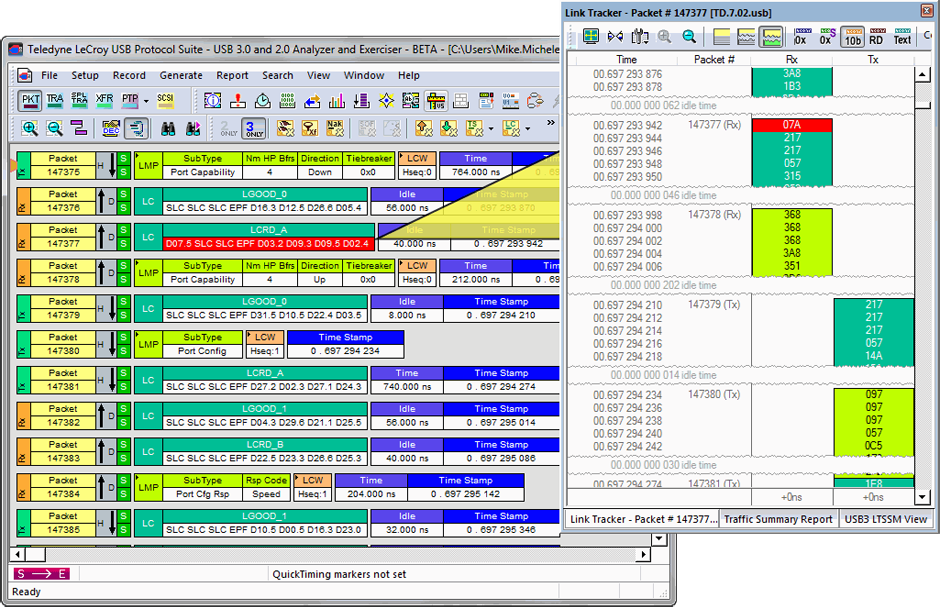Open dropdown arrow beside the TS hide icon
This screenshot has width=940, height=609.
click(x=491, y=128)
